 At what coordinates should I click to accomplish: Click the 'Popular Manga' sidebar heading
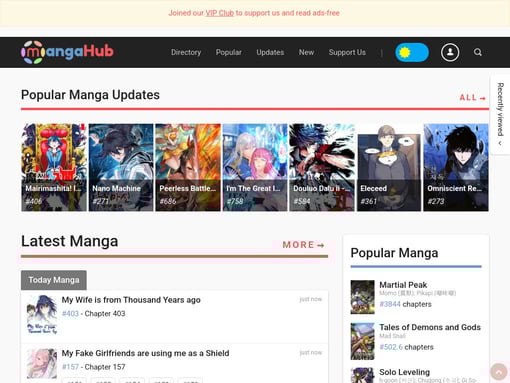(x=394, y=253)
